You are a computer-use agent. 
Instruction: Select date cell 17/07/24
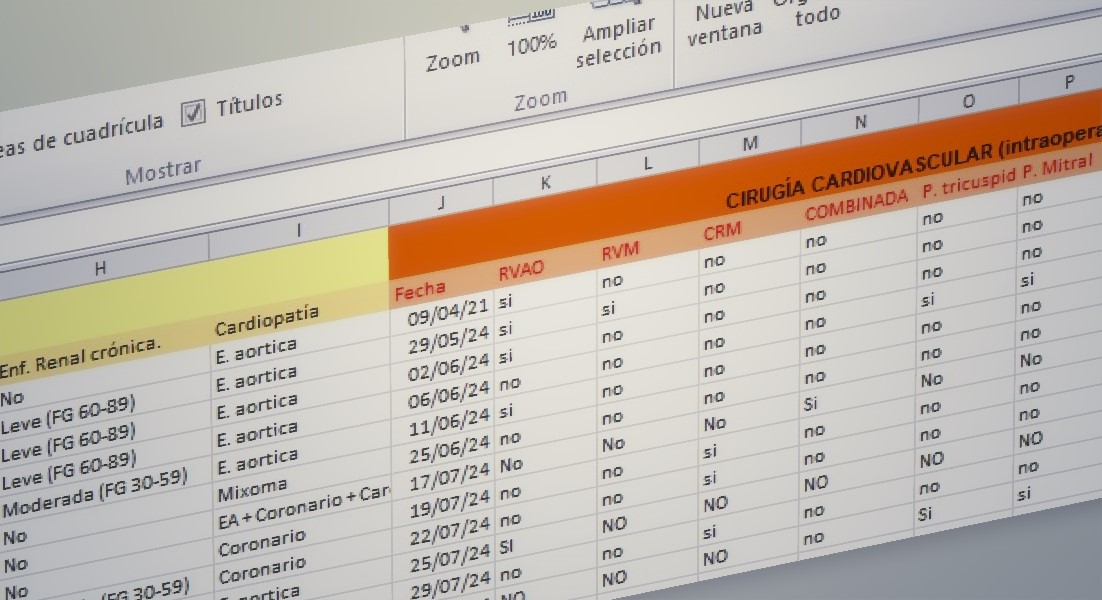point(448,476)
